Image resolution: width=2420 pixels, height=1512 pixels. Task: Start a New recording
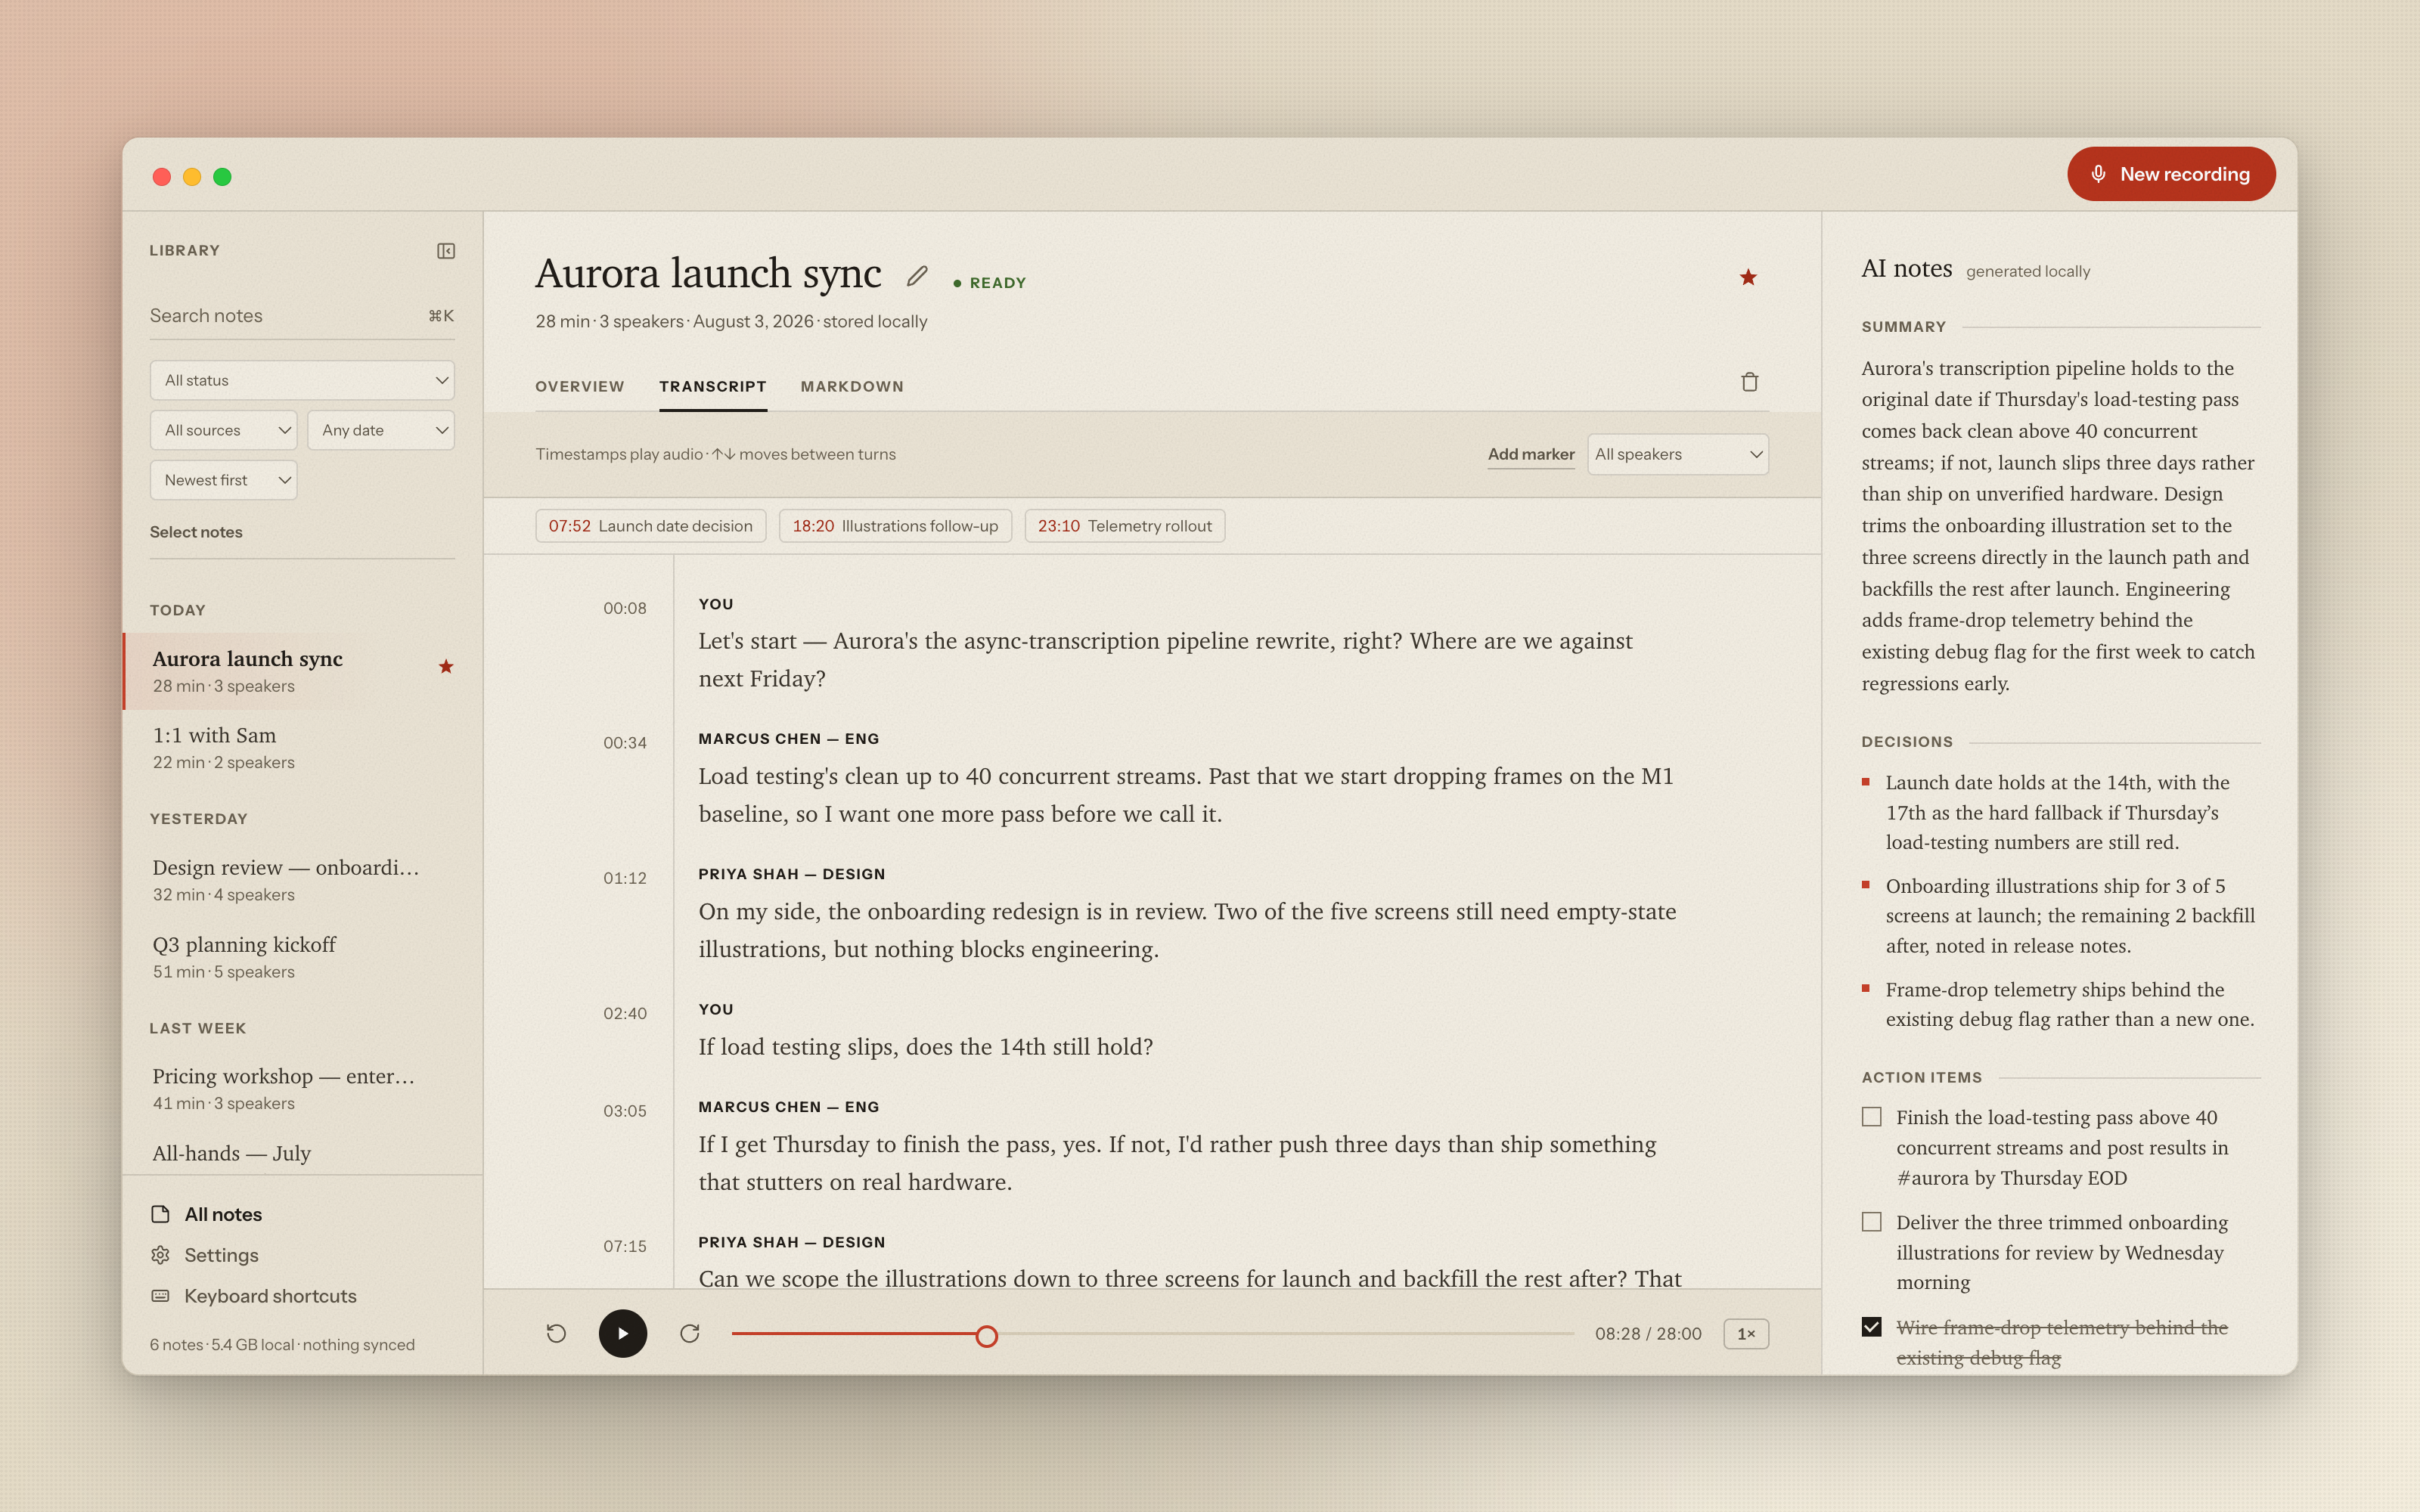point(2171,174)
